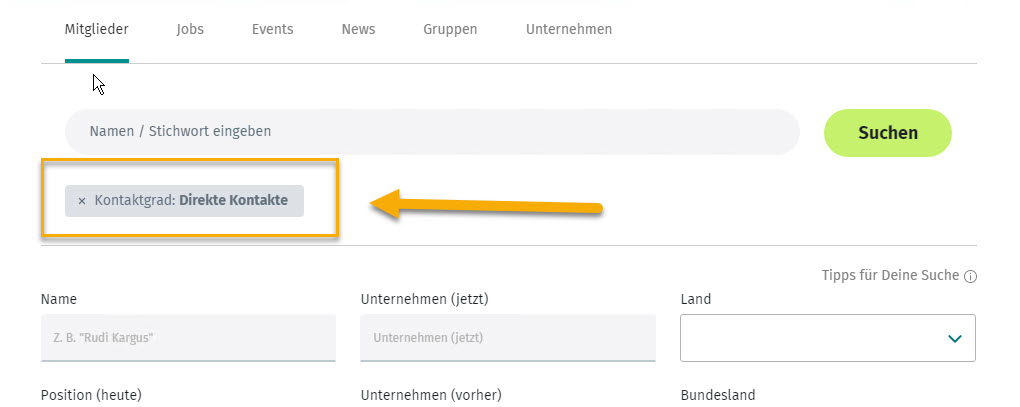Focus the Unternehmen (jetzt) input field
This screenshot has height=407, width=1020.
[507, 338]
